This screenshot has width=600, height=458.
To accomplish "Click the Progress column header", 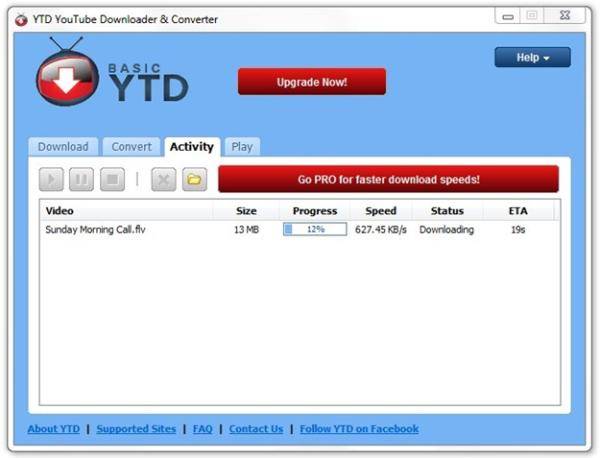I will click(x=315, y=211).
